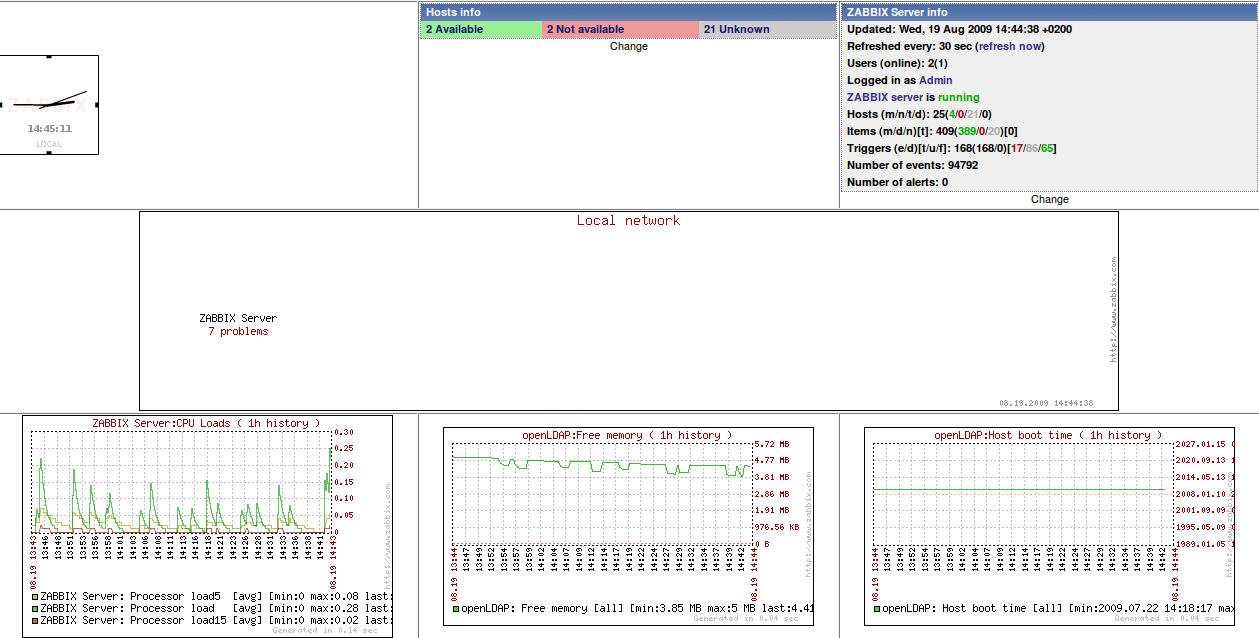Click the ZABBIX server status link
This screenshot has height=638, width=1259.
(885, 97)
